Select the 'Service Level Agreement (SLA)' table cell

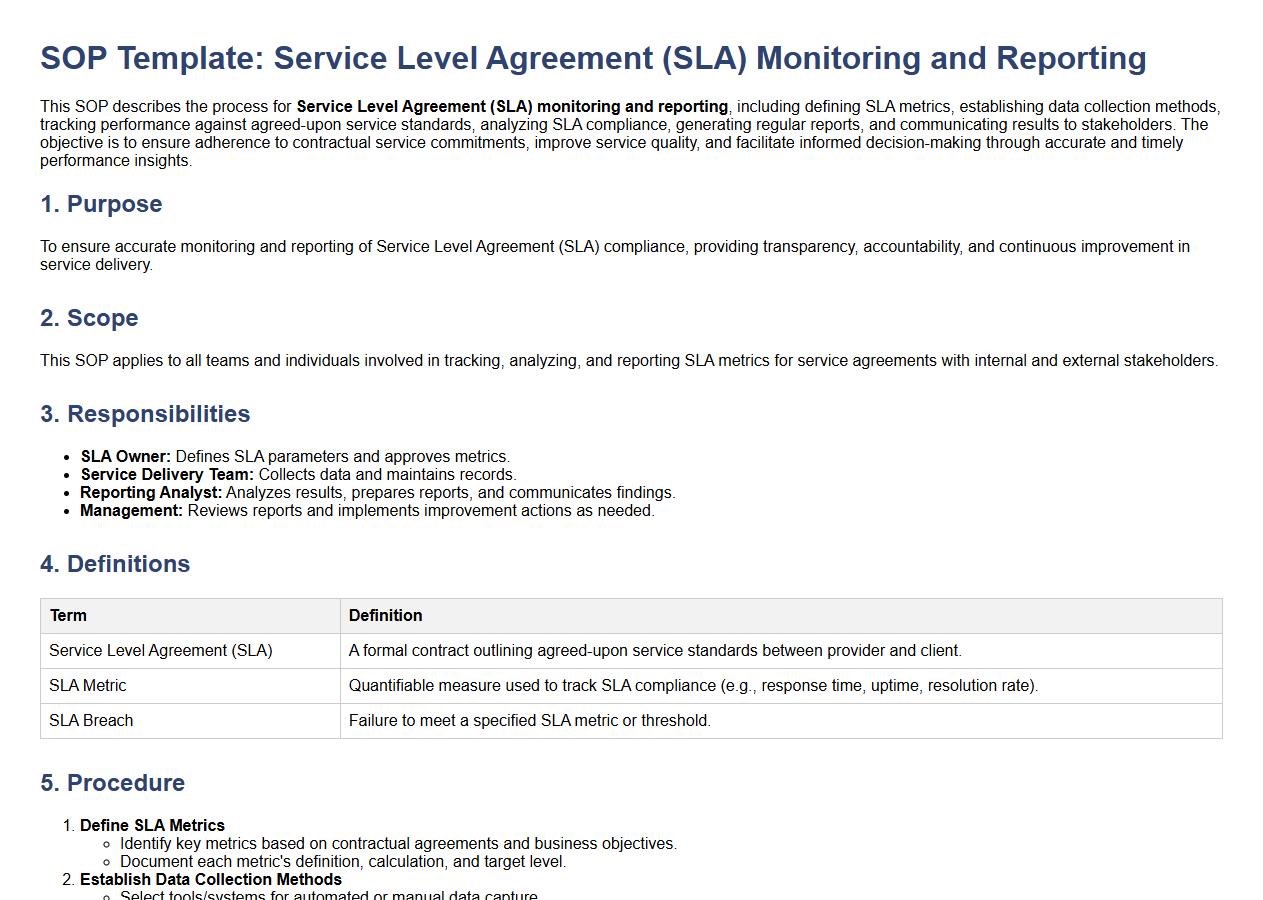click(x=160, y=651)
